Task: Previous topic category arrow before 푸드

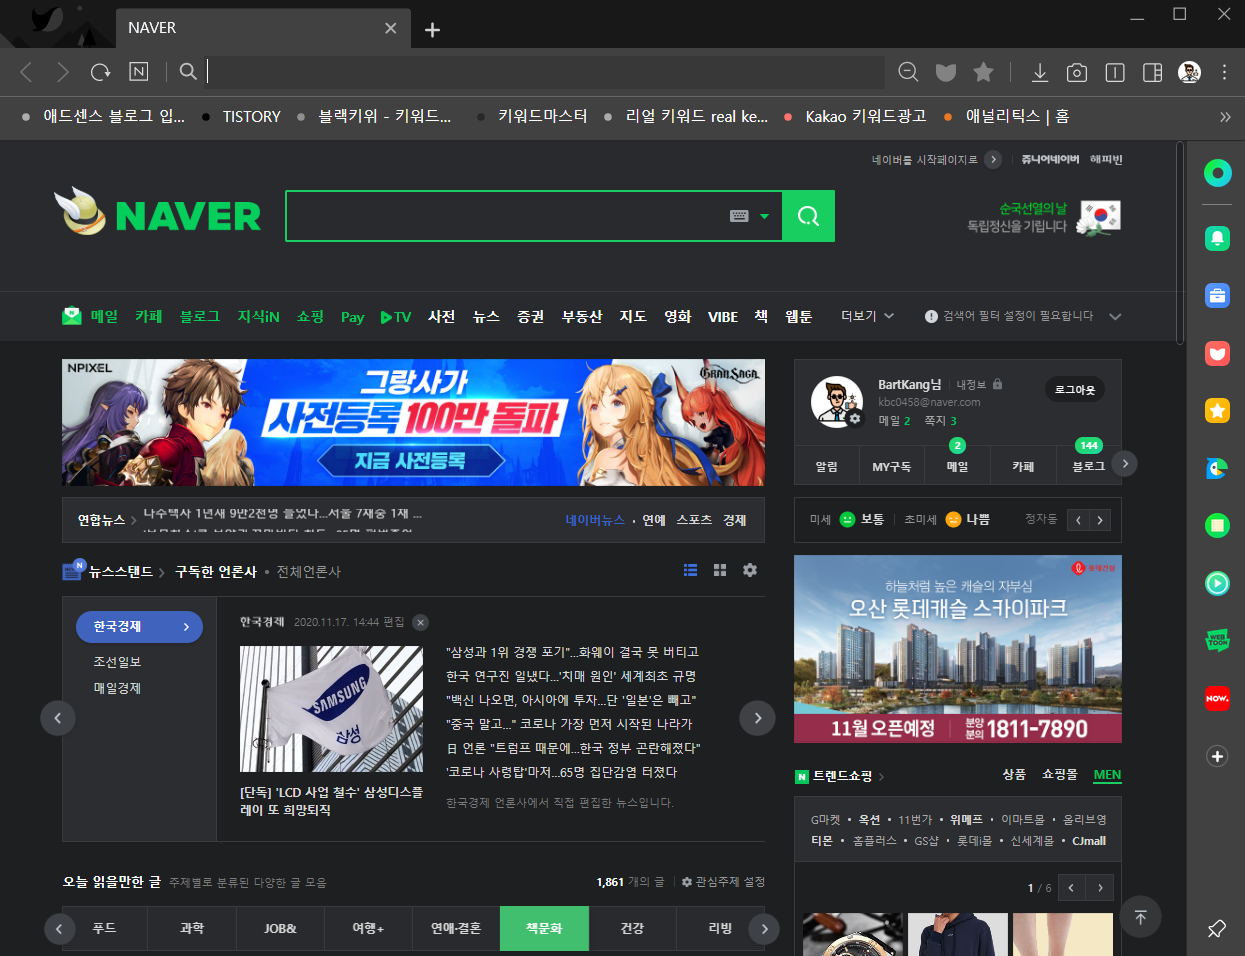Action: point(59,929)
